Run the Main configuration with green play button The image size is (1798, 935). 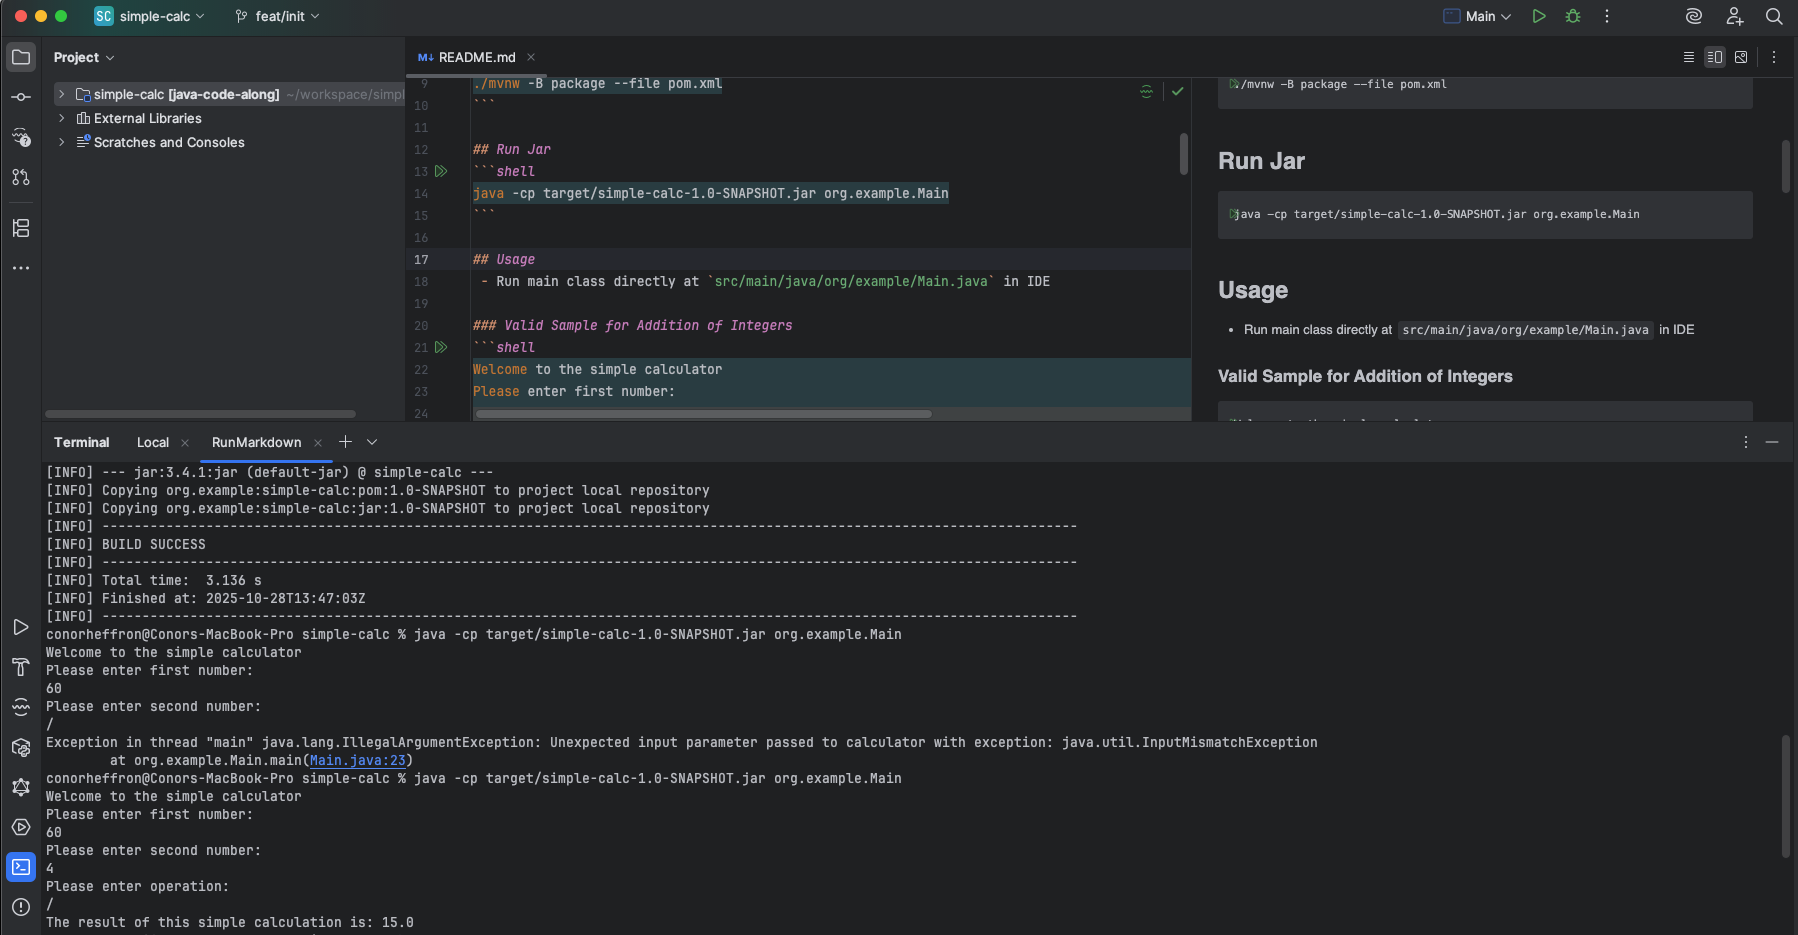pos(1539,16)
